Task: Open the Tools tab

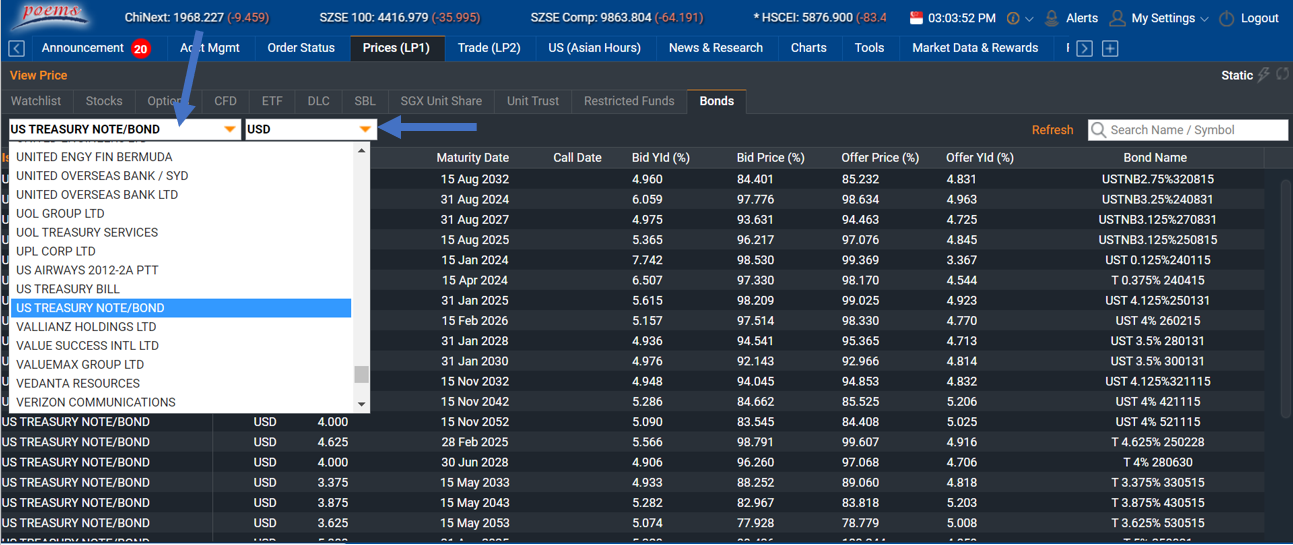Action: (869, 48)
